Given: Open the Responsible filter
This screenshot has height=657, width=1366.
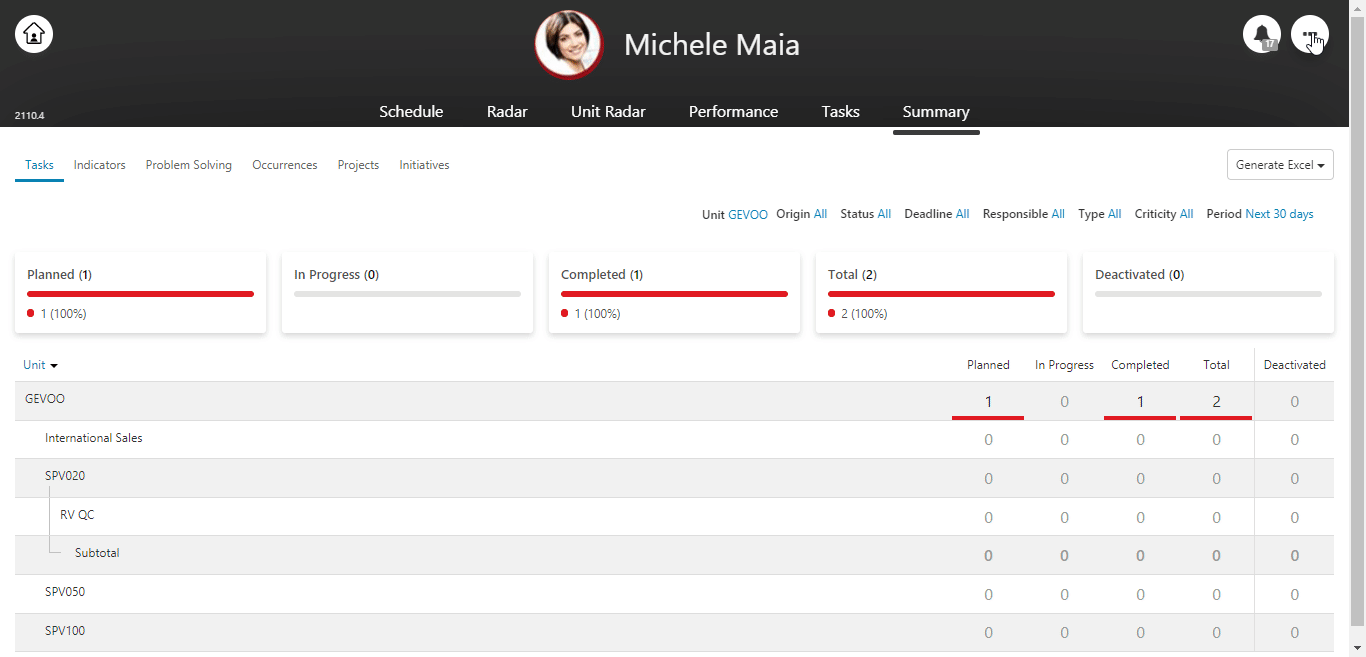Looking at the screenshot, I should click(x=1058, y=214).
